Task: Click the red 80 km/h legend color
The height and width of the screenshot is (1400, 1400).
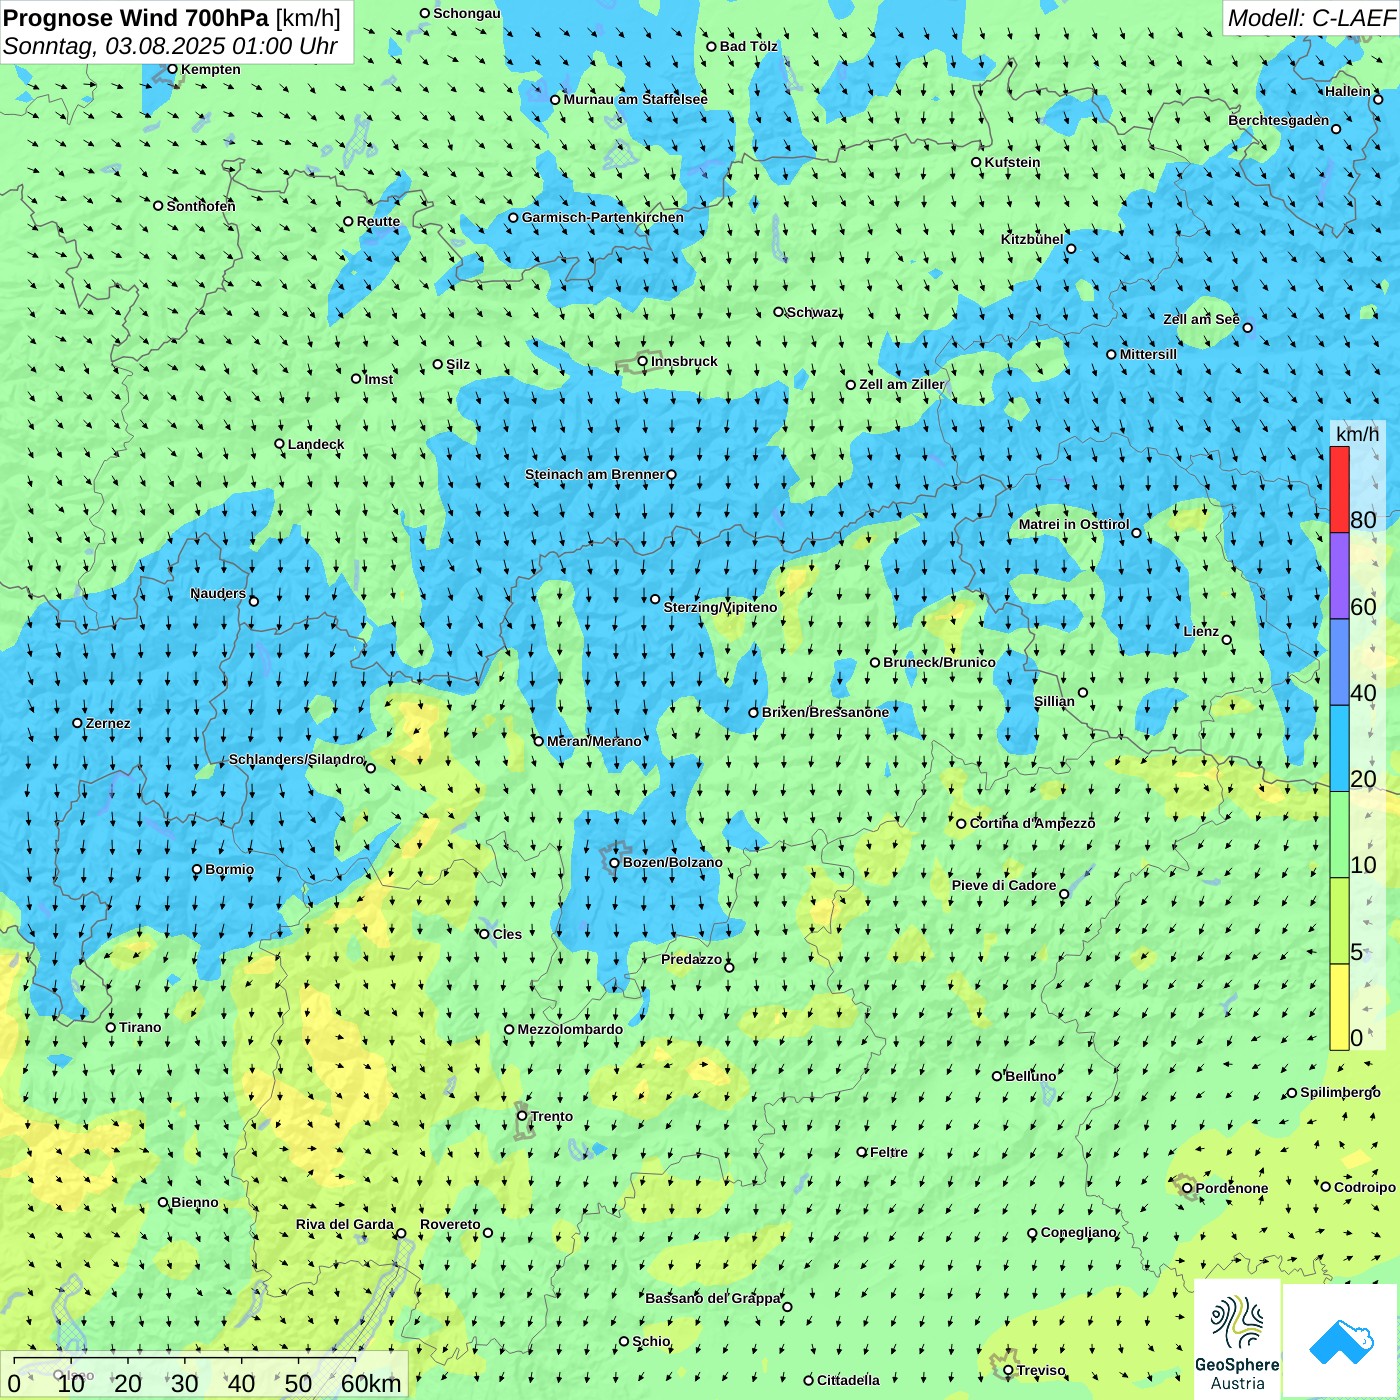Action: pyautogui.click(x=1339, y=489)
